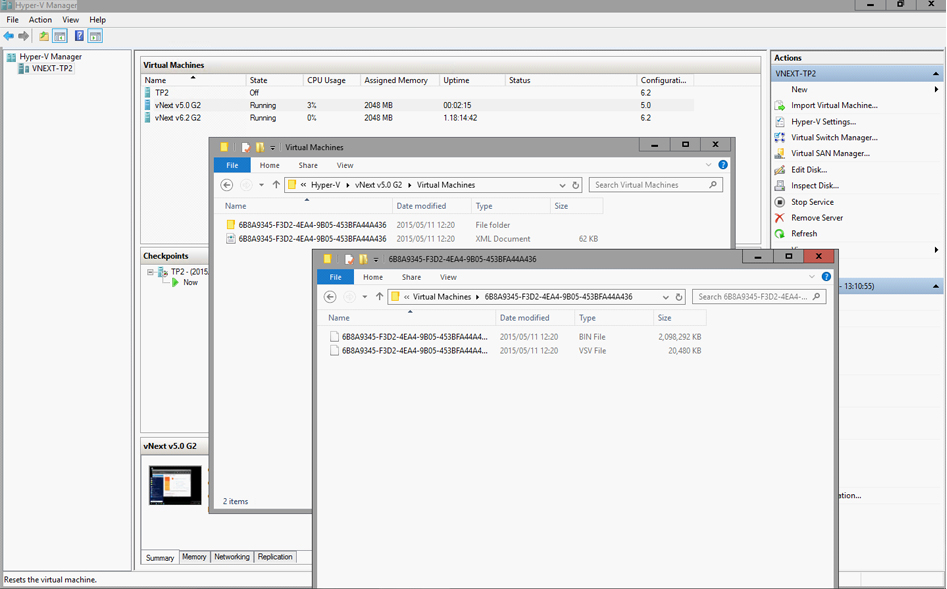Sort VM list by CPU Usage column

pos(330,80)
